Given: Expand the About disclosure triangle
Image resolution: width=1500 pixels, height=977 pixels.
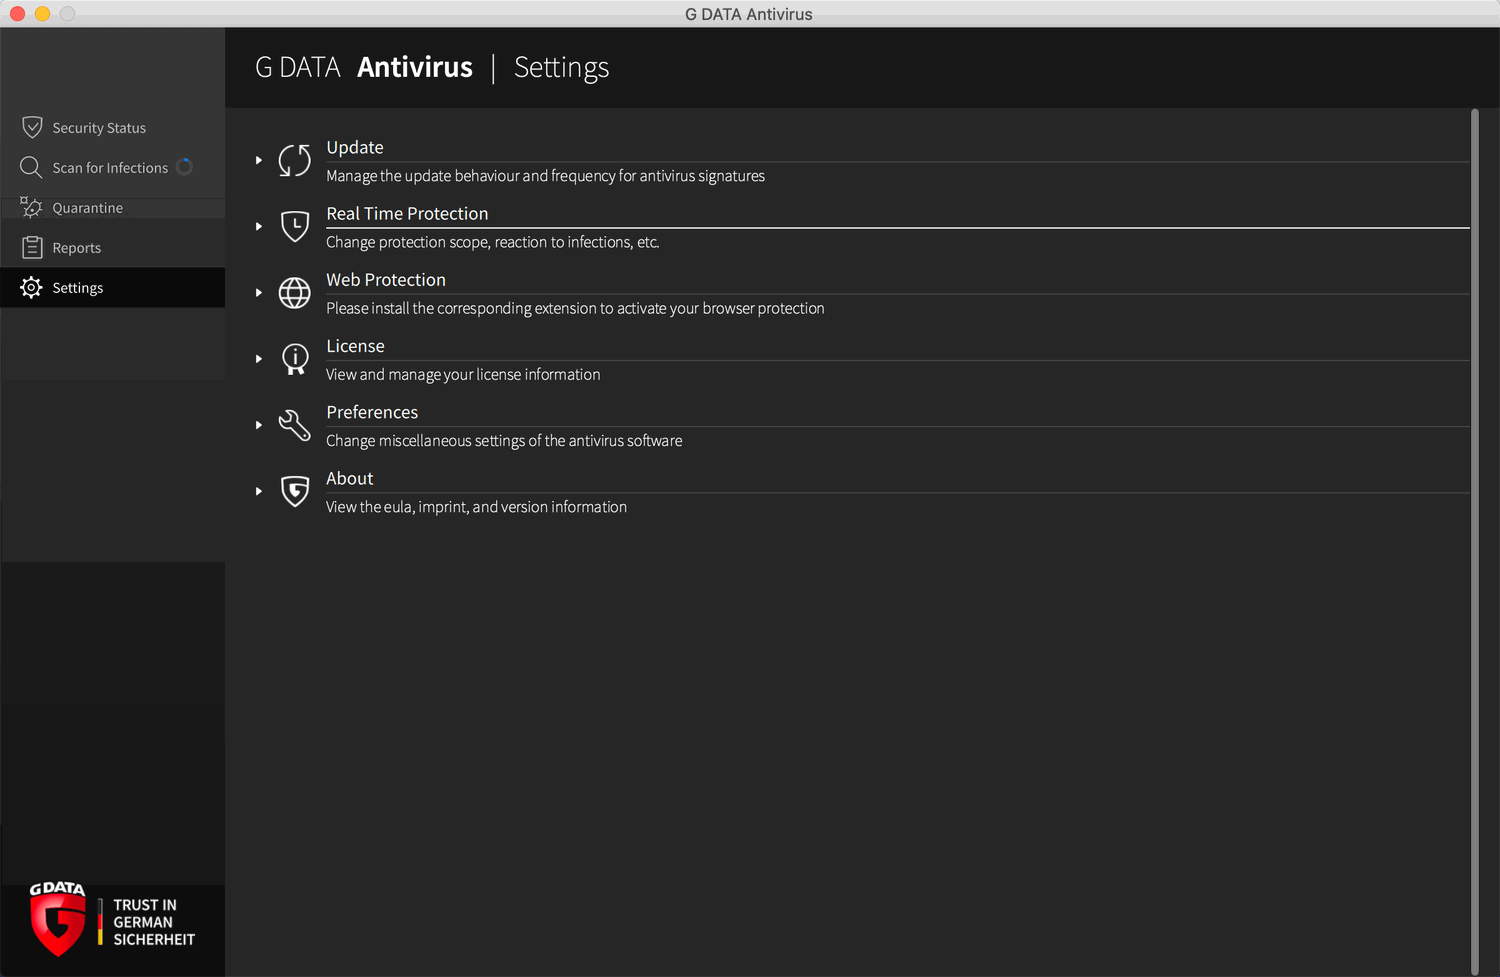Looking at the screenshot, I should (x=259, y=492).
